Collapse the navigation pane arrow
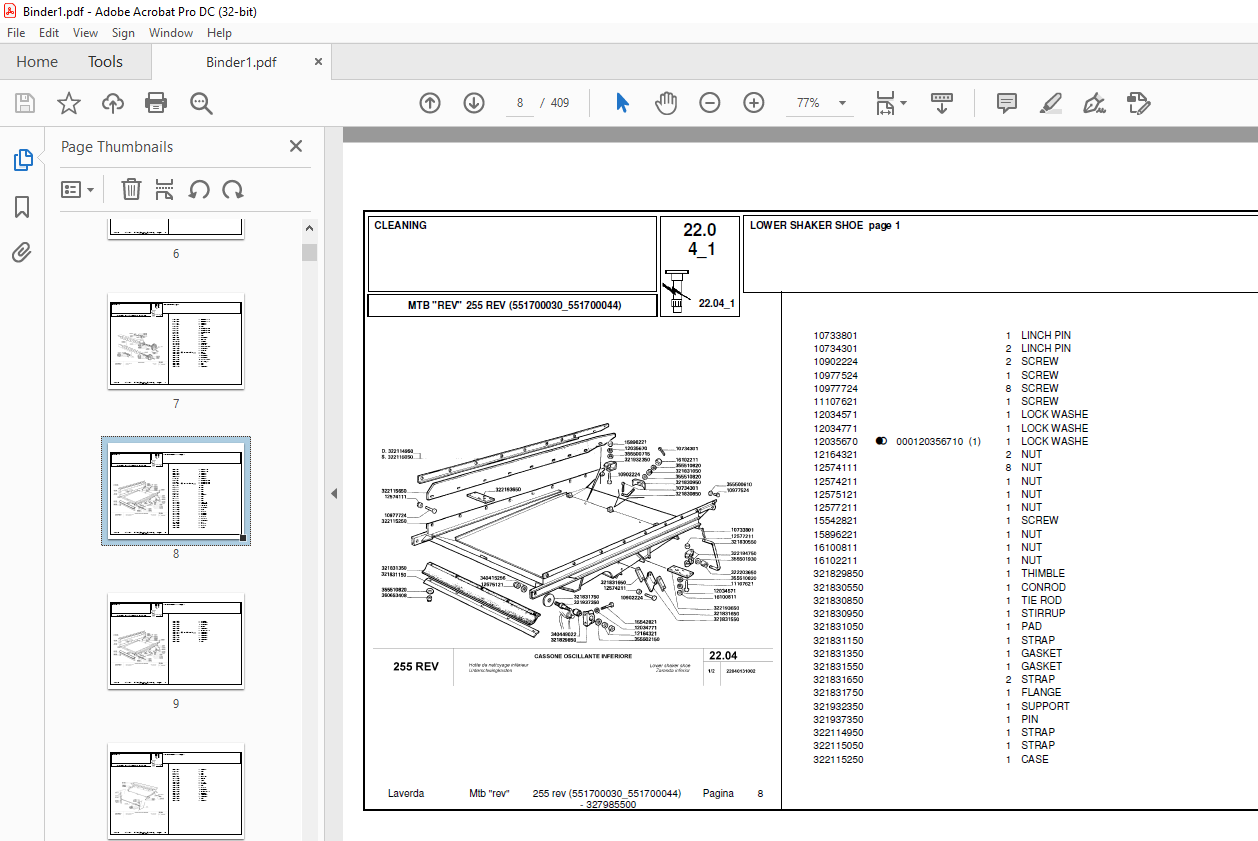 334,493
